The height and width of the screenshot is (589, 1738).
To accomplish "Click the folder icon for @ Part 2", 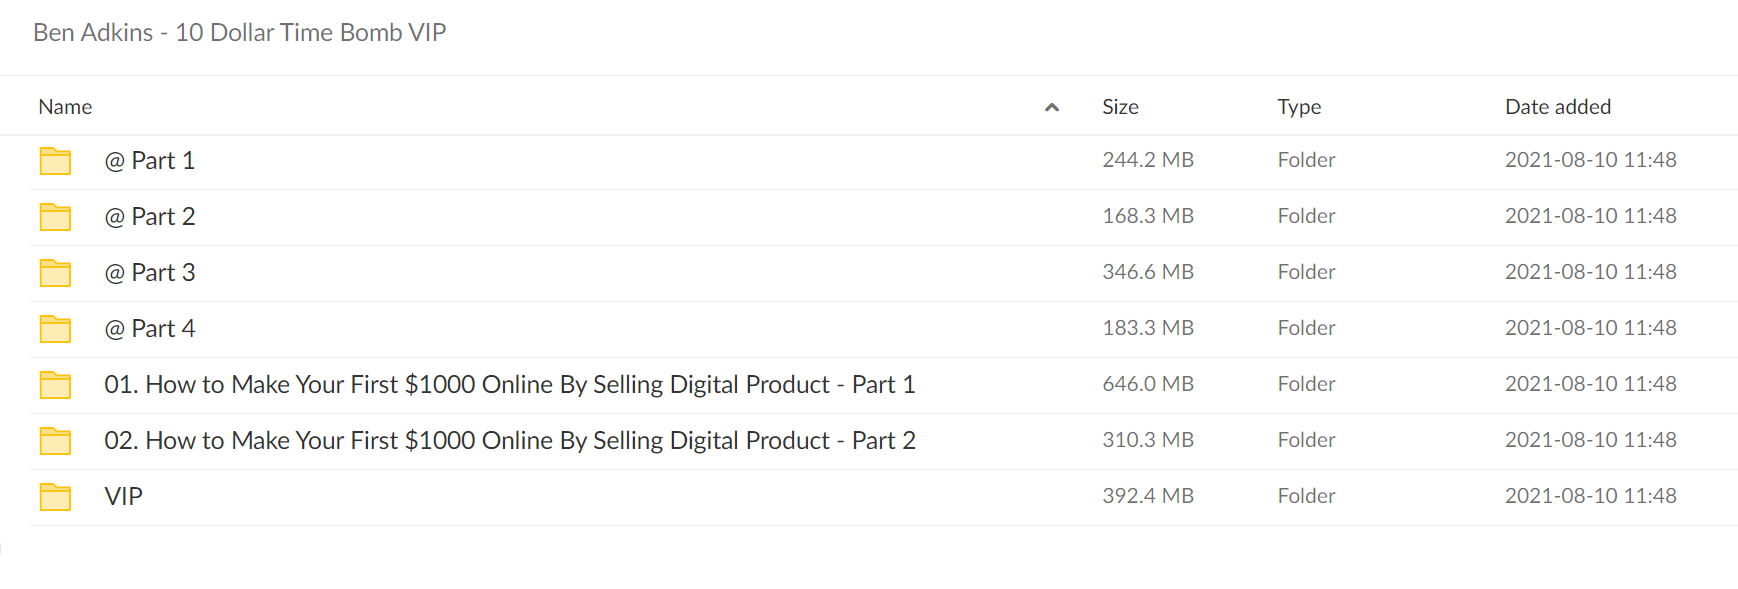I will 55,217.
